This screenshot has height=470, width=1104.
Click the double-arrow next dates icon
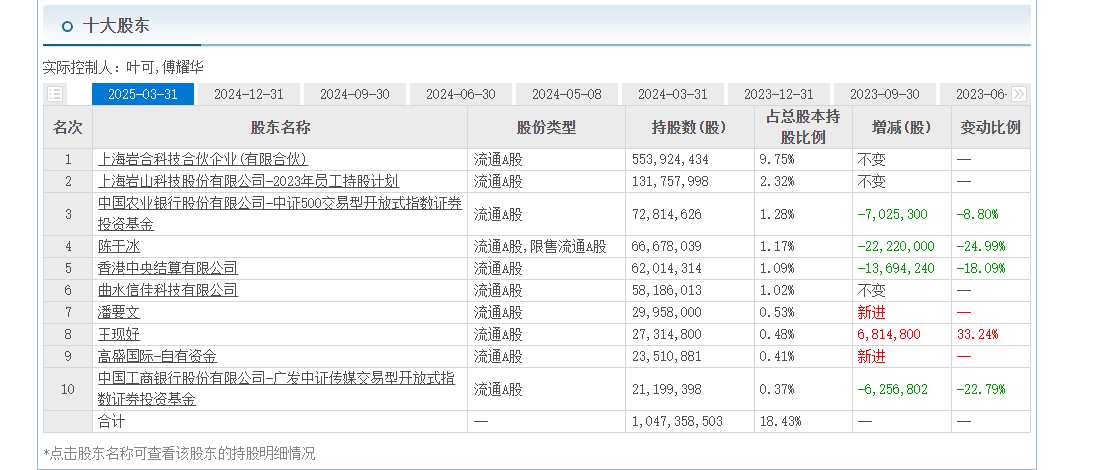[1018, 94]
